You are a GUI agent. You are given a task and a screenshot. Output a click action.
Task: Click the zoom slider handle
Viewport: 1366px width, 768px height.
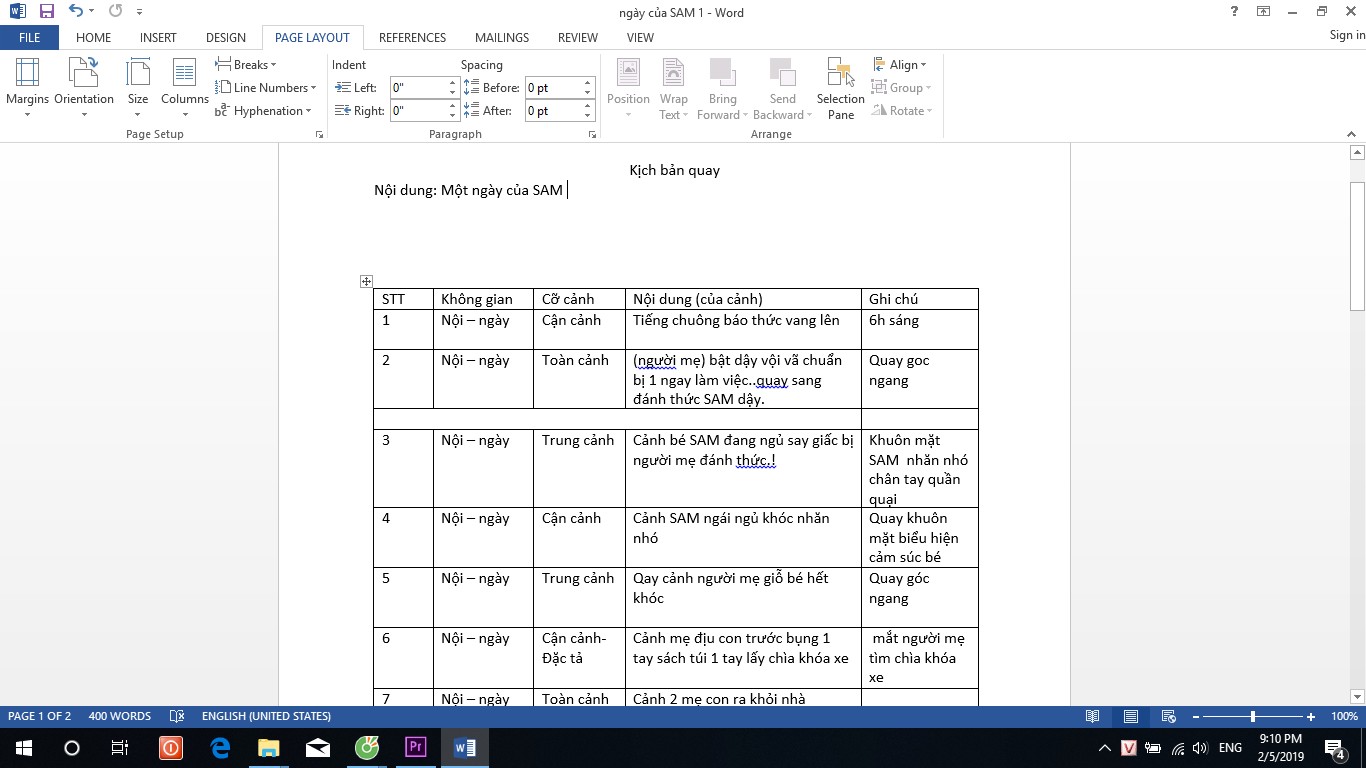click(1252, 717)
